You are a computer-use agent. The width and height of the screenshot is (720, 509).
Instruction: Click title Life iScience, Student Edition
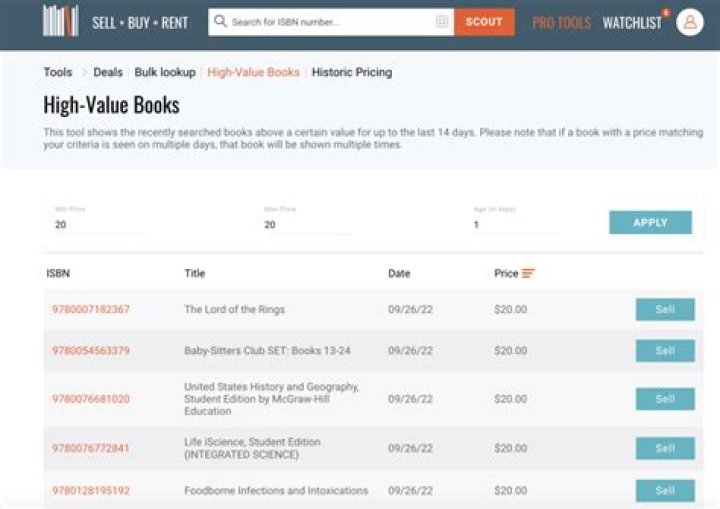(x=253, y=448)
